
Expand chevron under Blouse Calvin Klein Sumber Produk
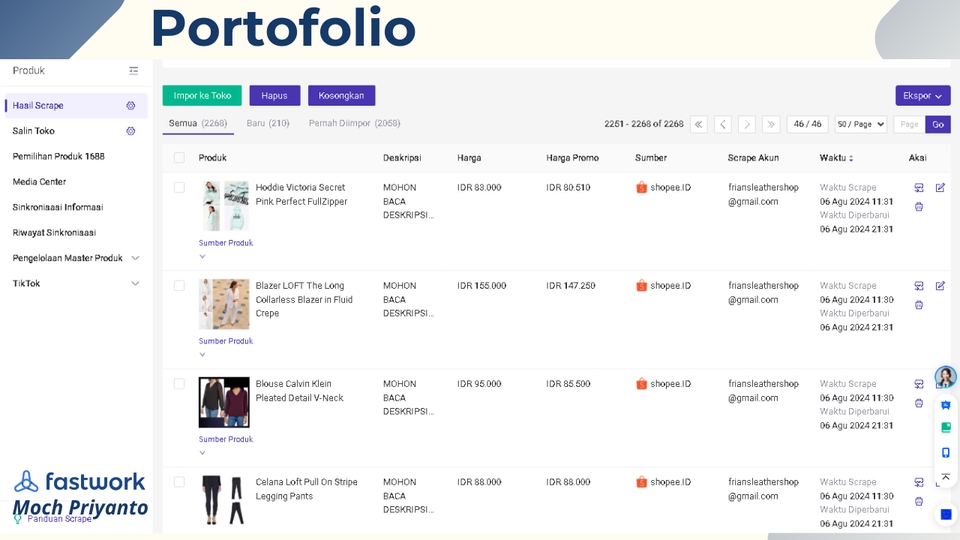pos(202,453)
